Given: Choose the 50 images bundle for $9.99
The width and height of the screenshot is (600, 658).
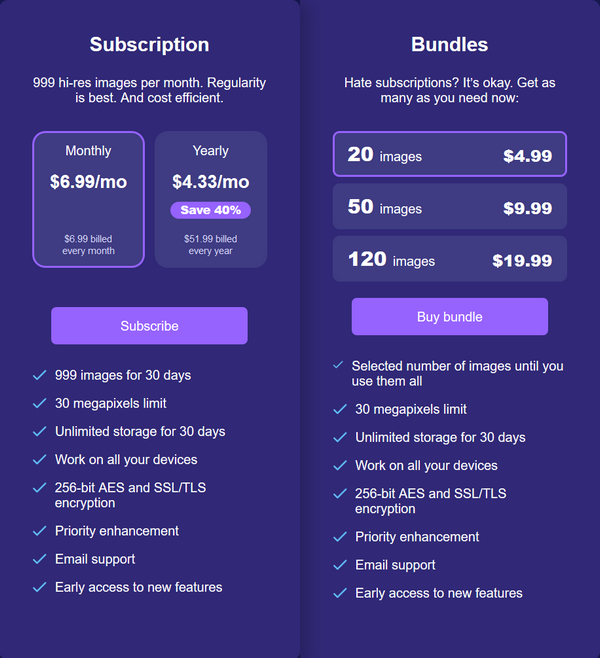Looking at the screenshot, I should [449, 207].
